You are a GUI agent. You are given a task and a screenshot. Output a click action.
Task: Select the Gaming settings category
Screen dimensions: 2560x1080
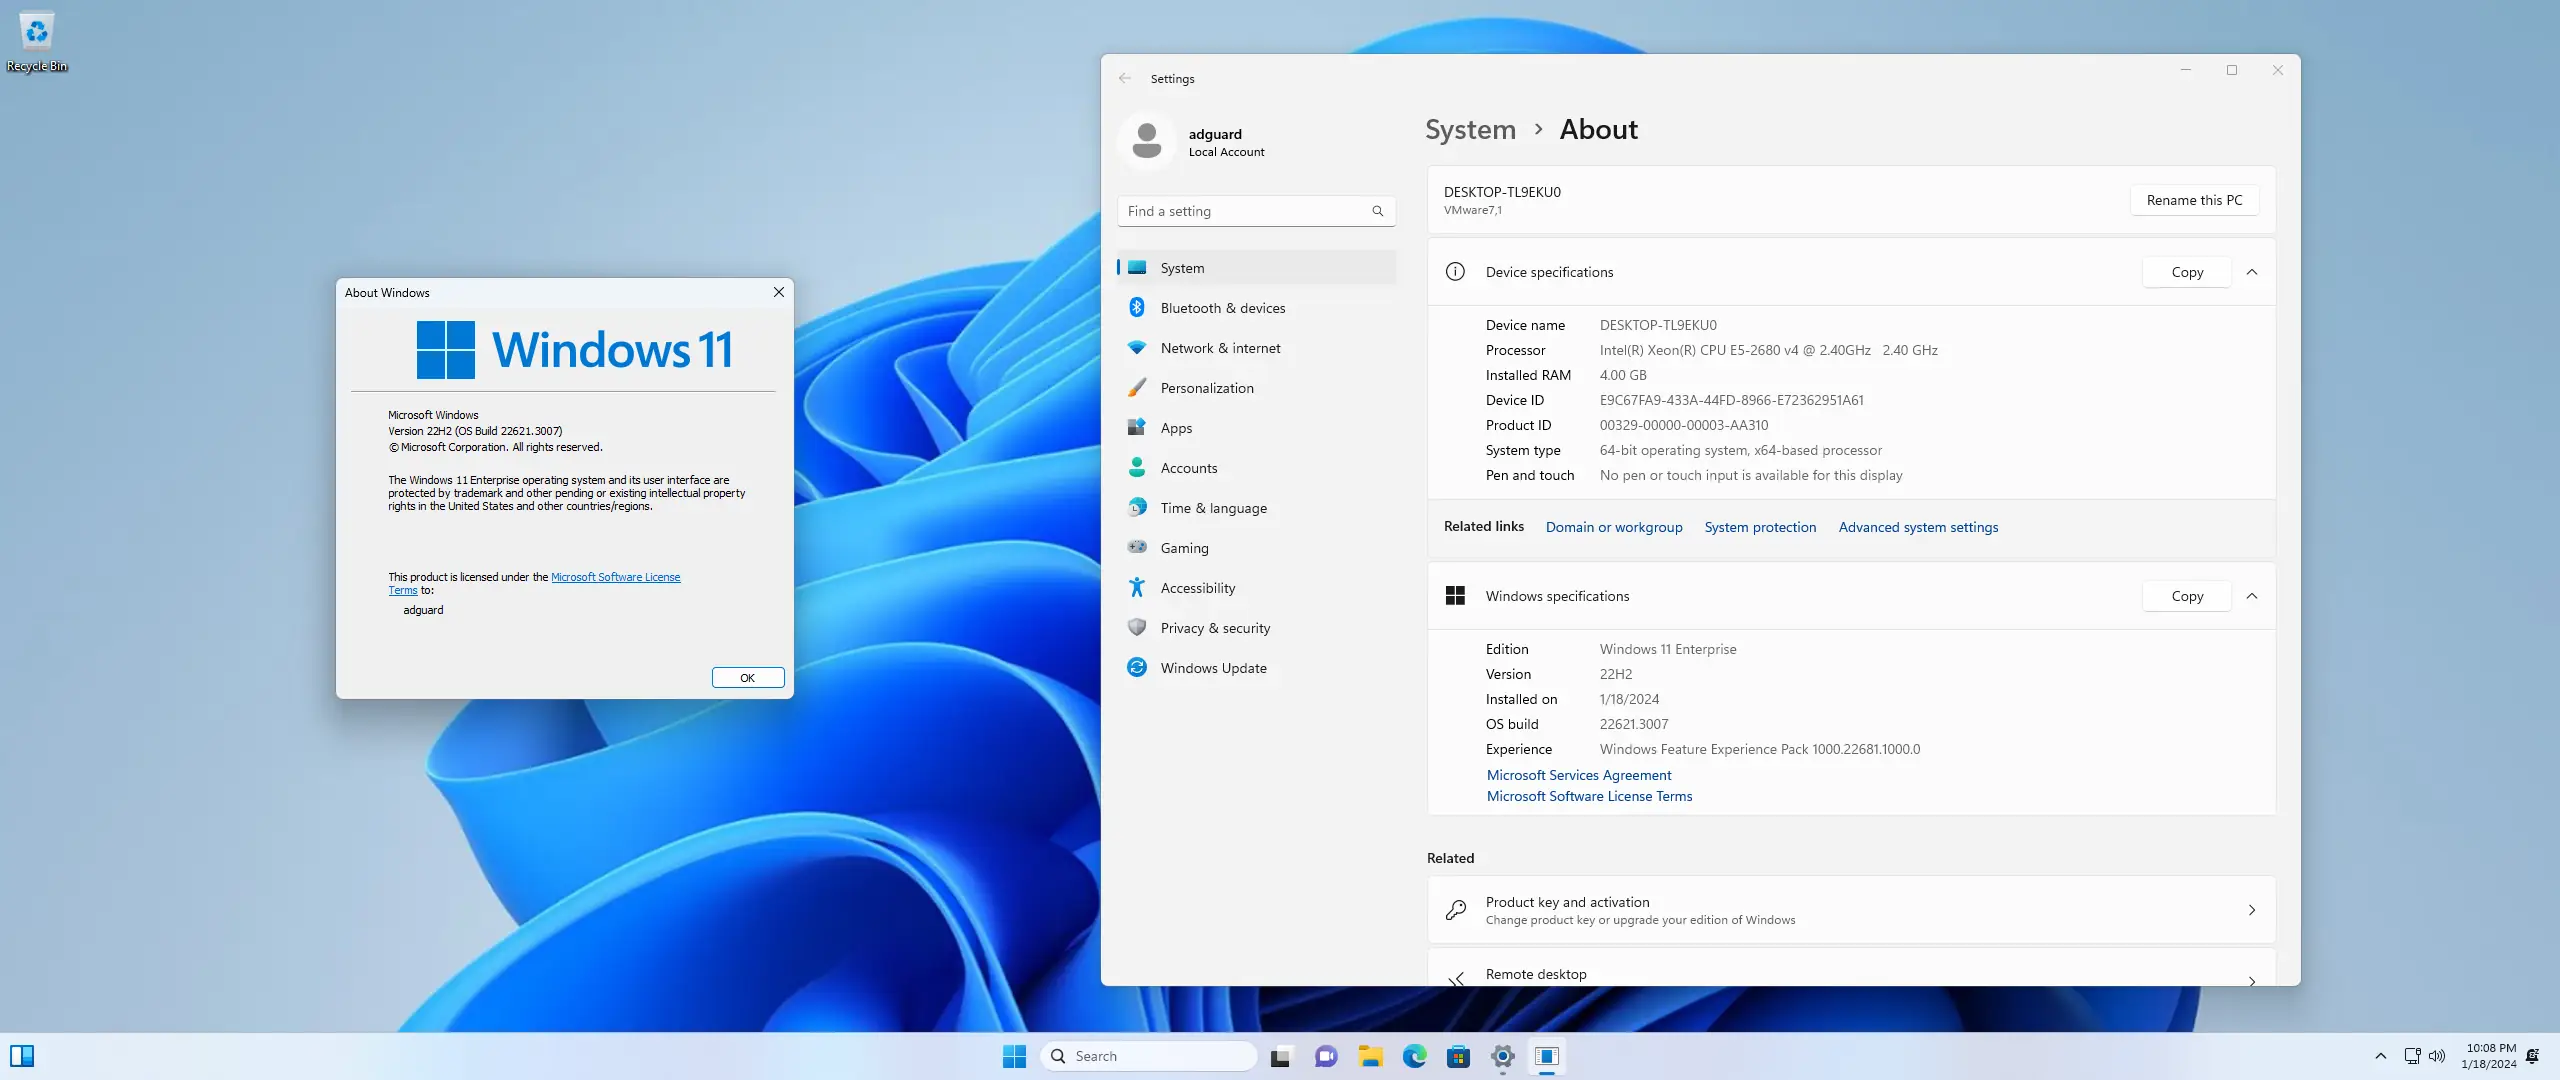coord(1184,547)
